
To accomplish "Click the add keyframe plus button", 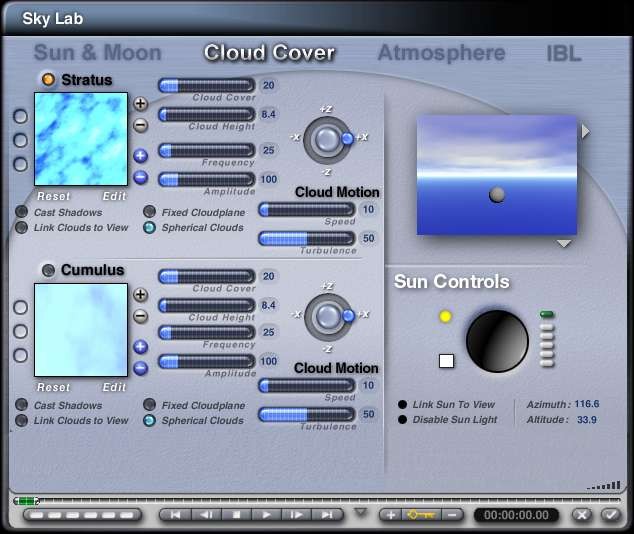I will click(x=390, y=515).
